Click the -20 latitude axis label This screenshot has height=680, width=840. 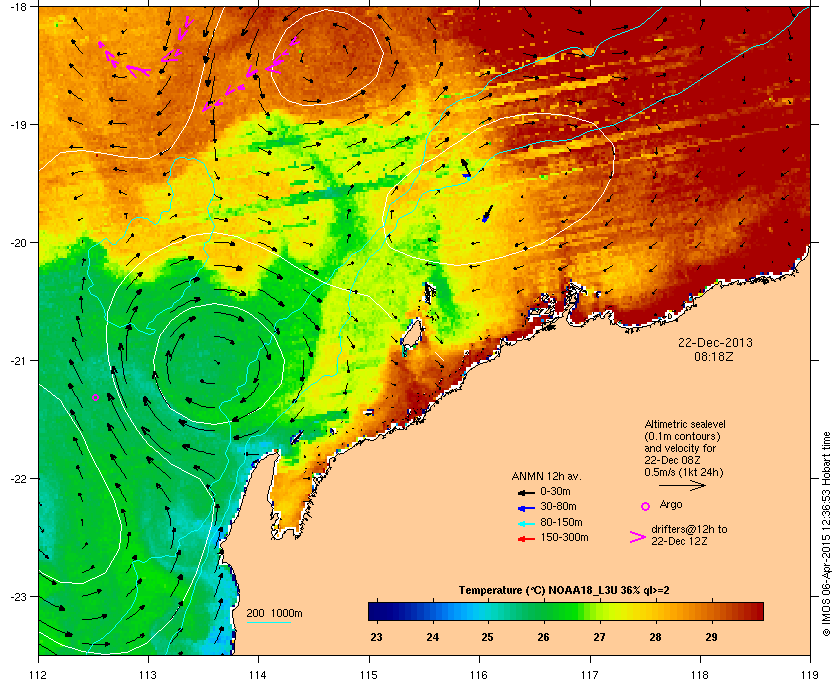pyautogui.click(x=20, y=242)
